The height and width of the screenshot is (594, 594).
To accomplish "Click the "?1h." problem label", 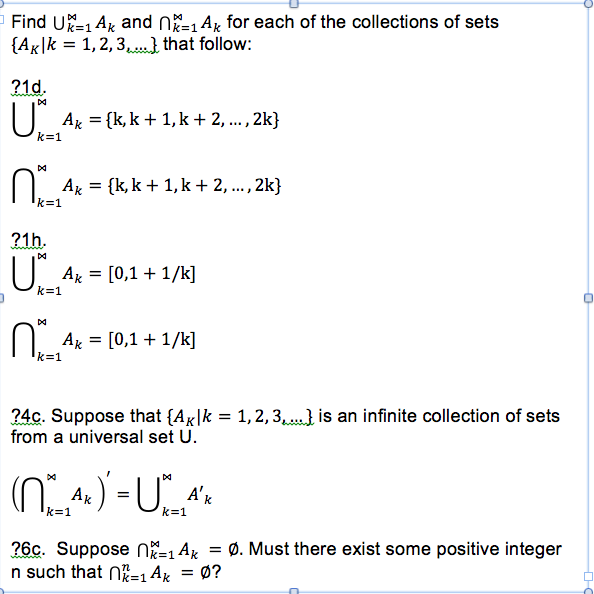I will click(28, 240).
